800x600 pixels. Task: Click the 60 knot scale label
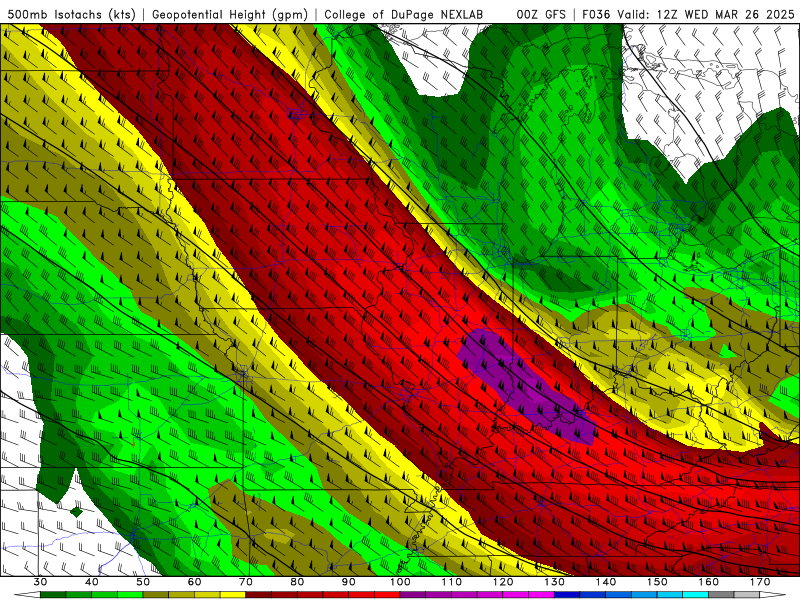194,582
